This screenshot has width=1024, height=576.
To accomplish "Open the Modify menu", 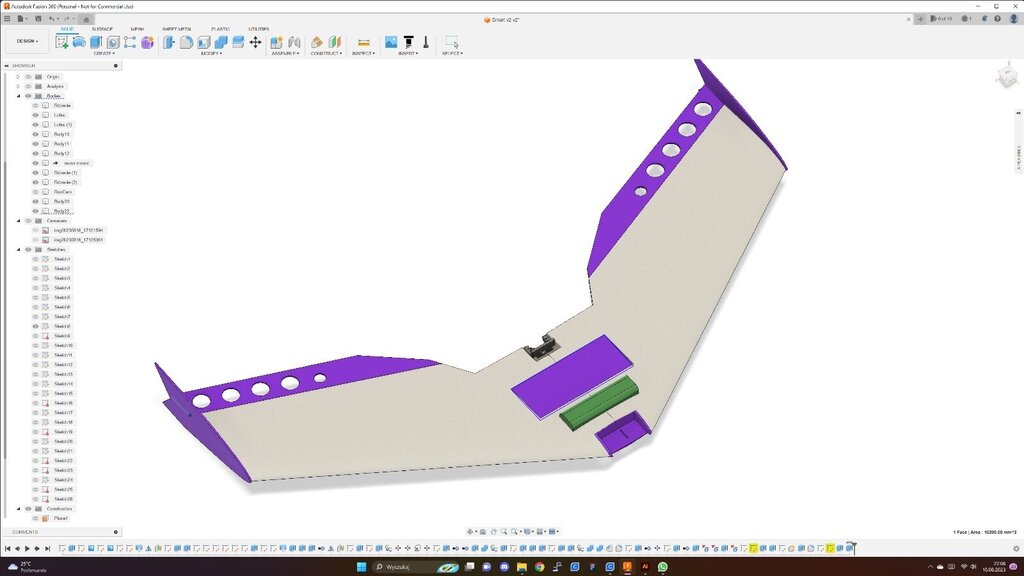I will pyautogui.click(x=210, y=53).
